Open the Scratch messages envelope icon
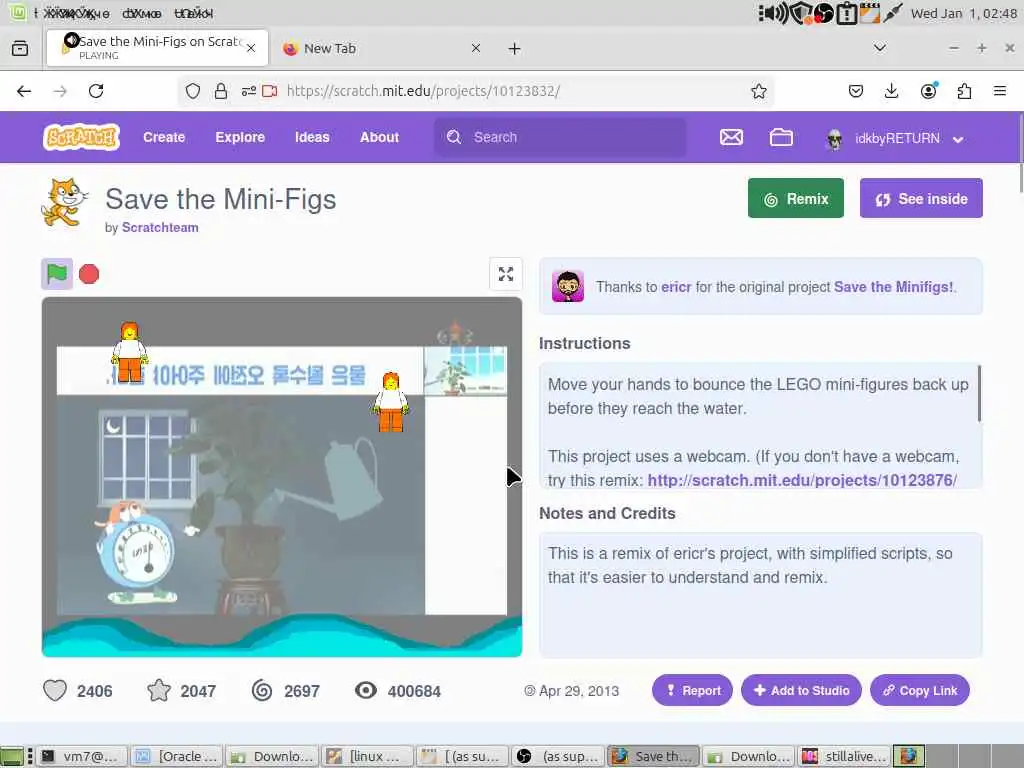Viewport: 1024px width, 768px height. click(731, 137)
